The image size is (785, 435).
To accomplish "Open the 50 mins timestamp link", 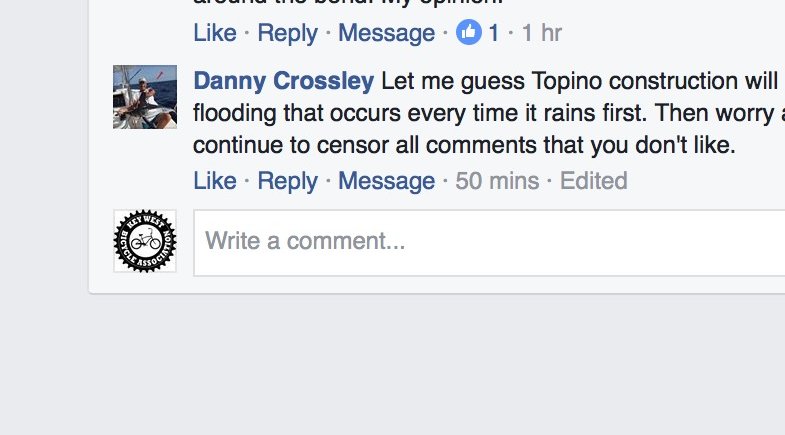I will pyautogui.click(x=497, y=181).
